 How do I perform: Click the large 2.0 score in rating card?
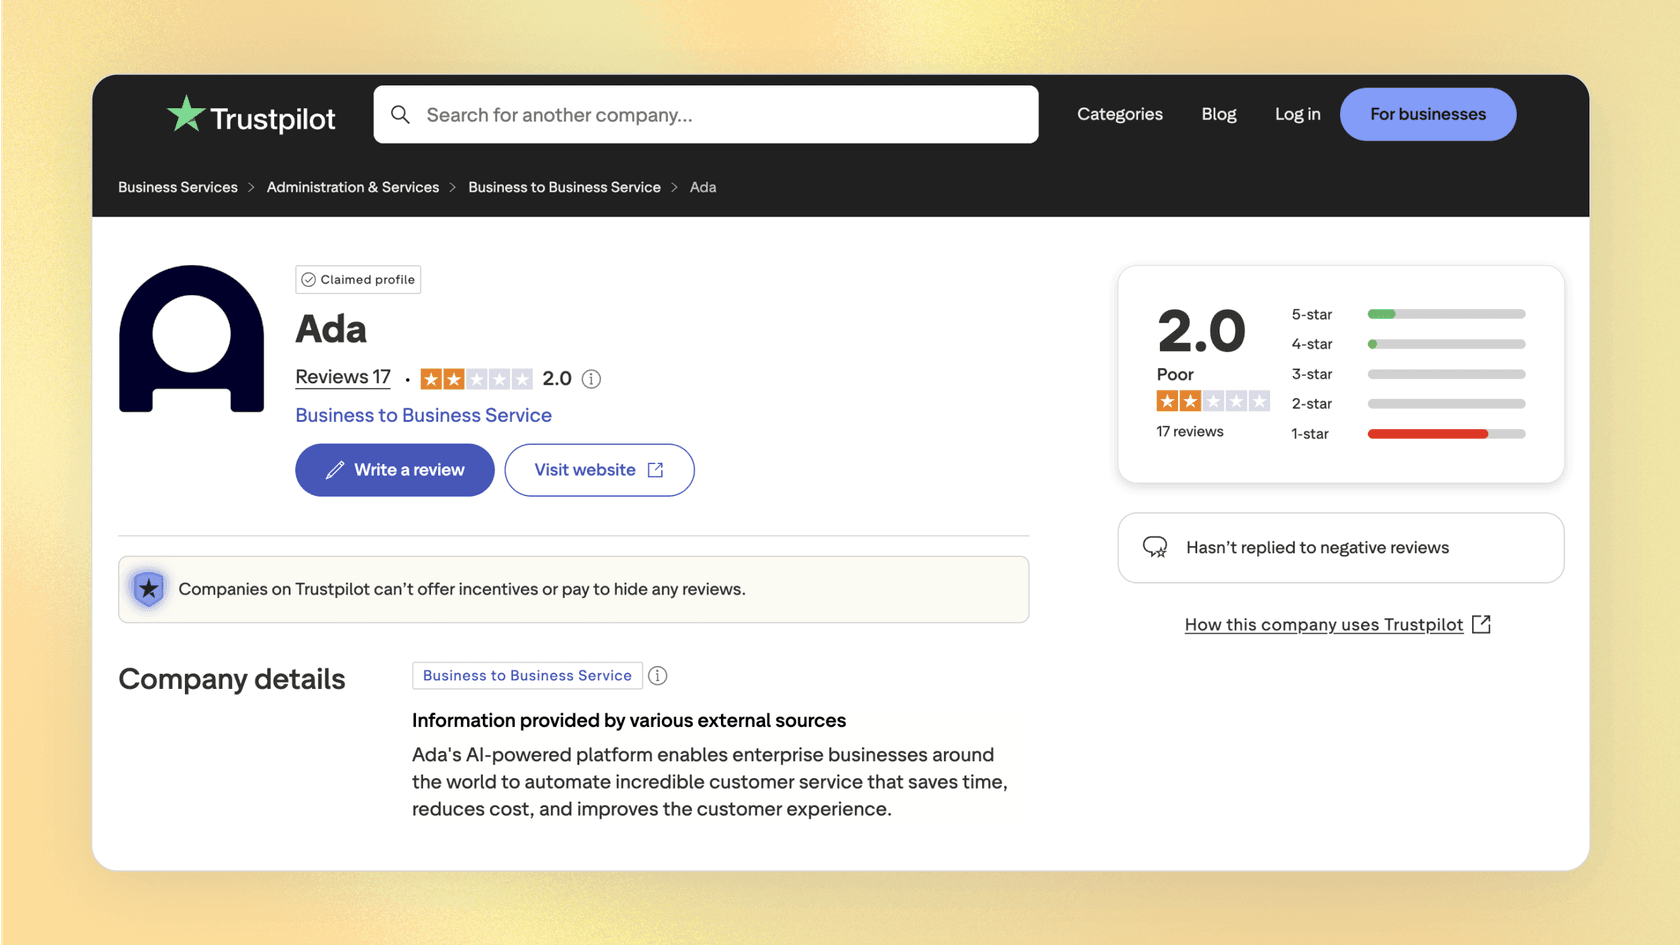point(1201,331)
